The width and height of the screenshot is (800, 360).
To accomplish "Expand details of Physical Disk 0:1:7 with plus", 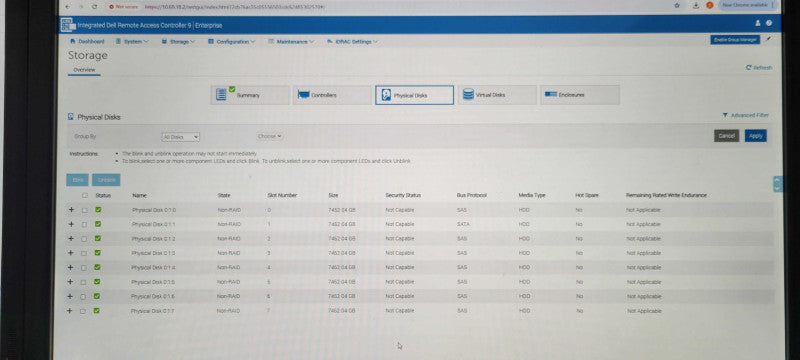I will coord(69,311).
